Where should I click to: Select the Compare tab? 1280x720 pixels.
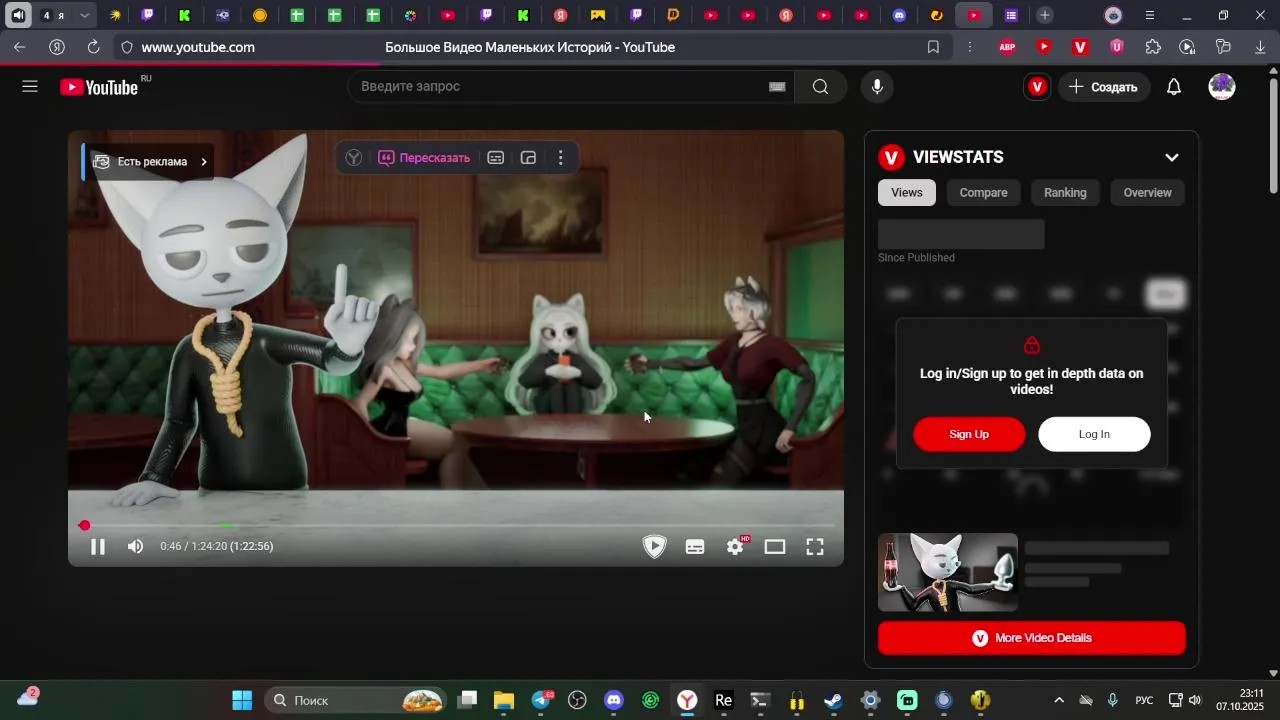tap(984, 193)
